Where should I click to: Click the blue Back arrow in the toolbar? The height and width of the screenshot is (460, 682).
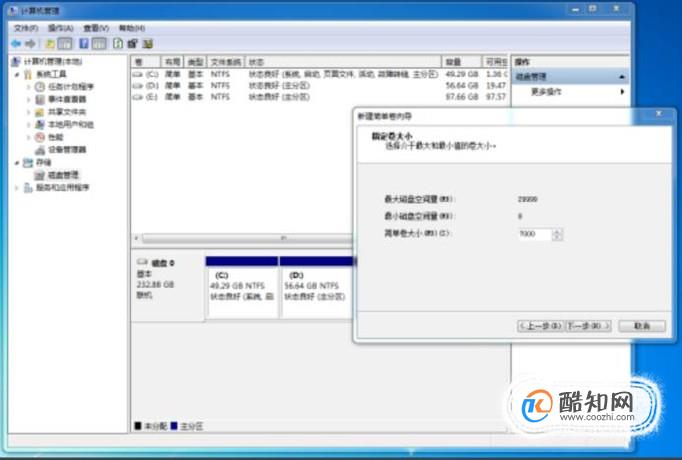tap(16, 43)
